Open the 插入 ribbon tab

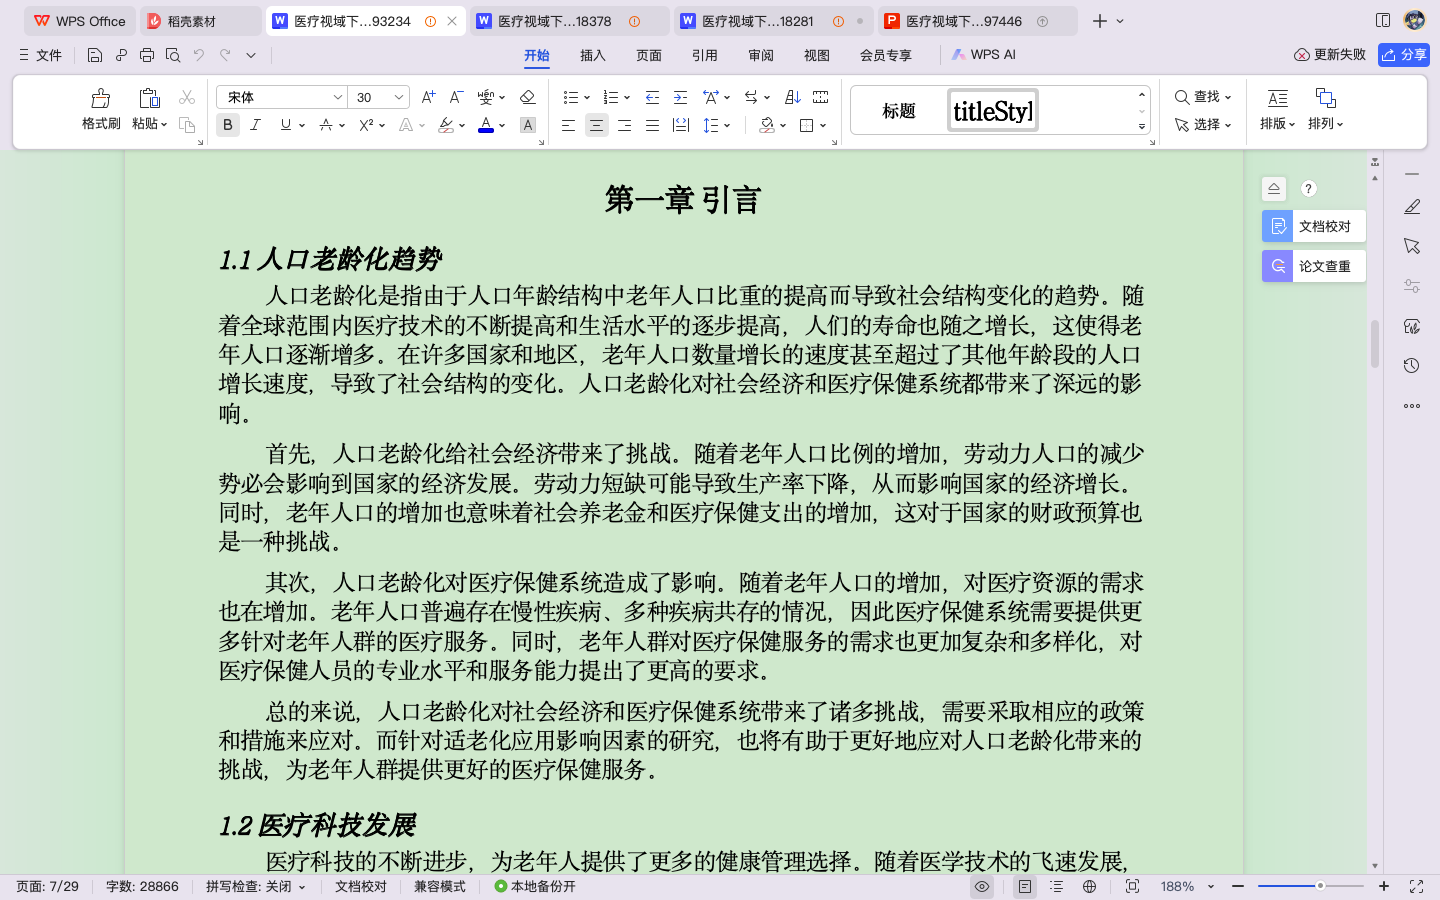593,55
